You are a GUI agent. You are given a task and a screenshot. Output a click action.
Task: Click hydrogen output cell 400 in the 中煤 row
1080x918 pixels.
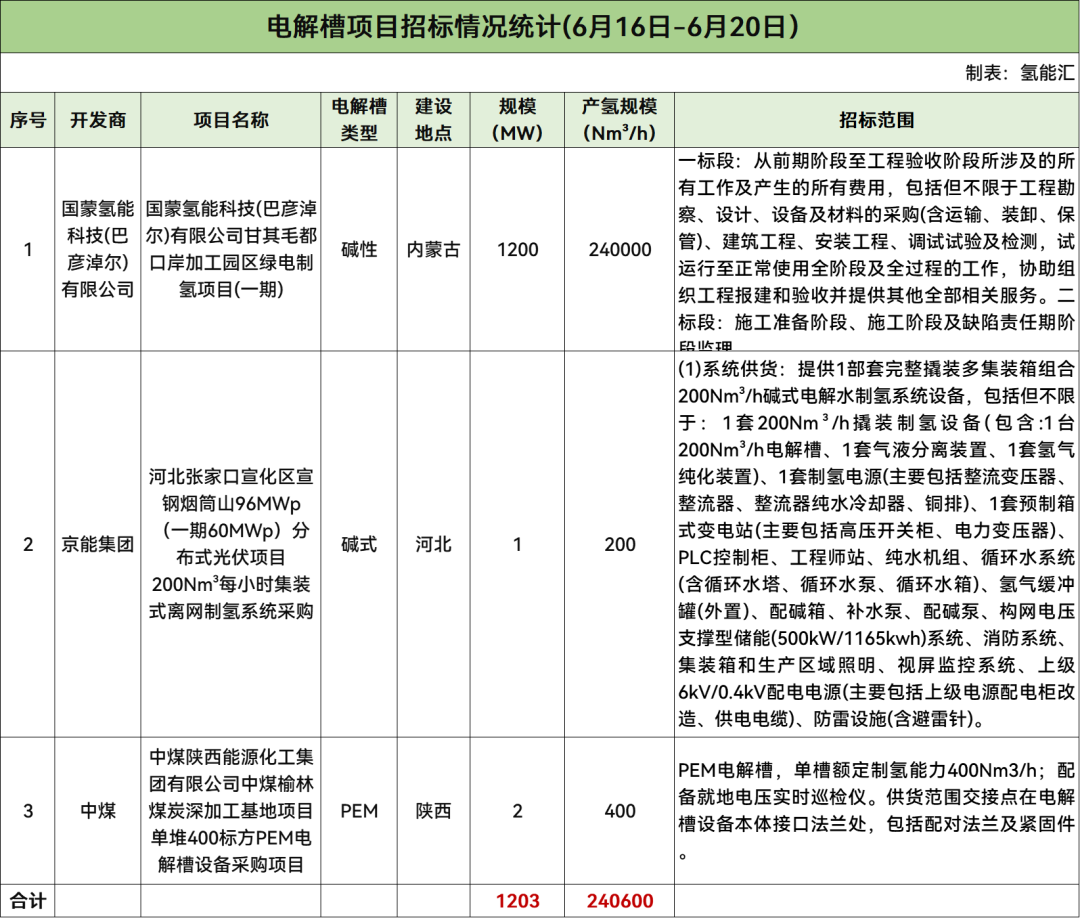(619, 811)
